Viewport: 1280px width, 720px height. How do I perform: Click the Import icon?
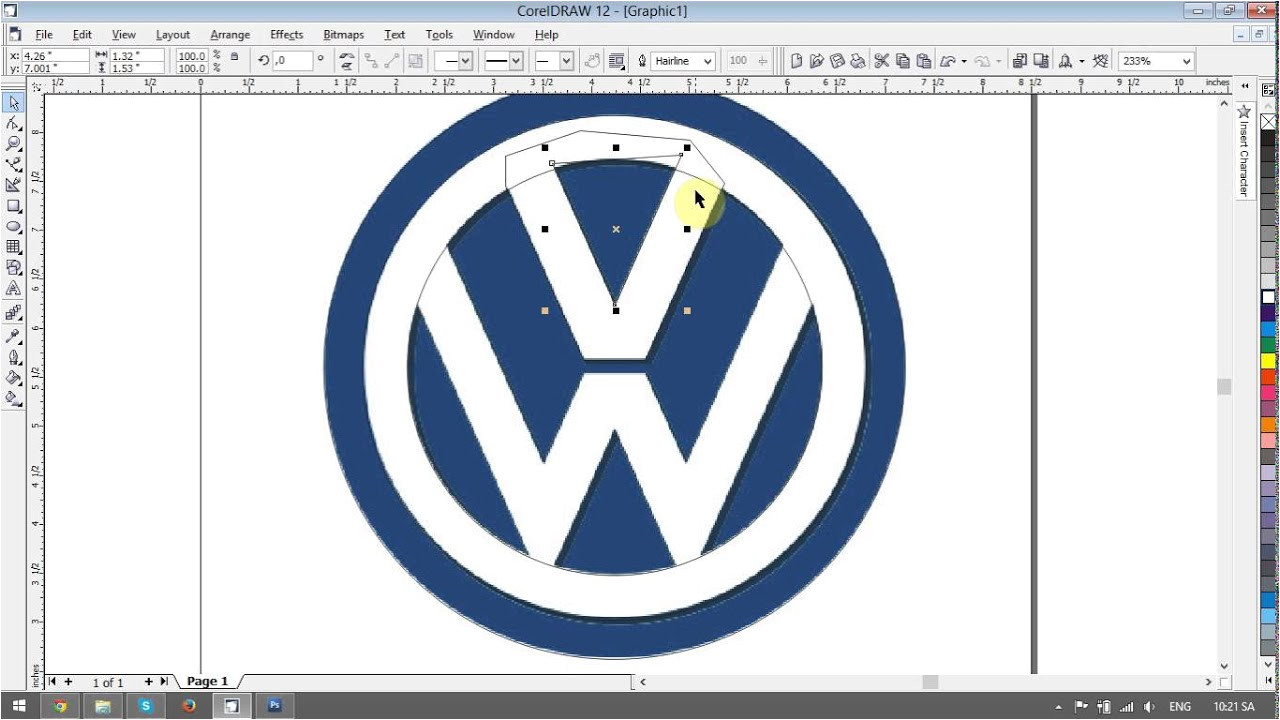coord(1019,61)
